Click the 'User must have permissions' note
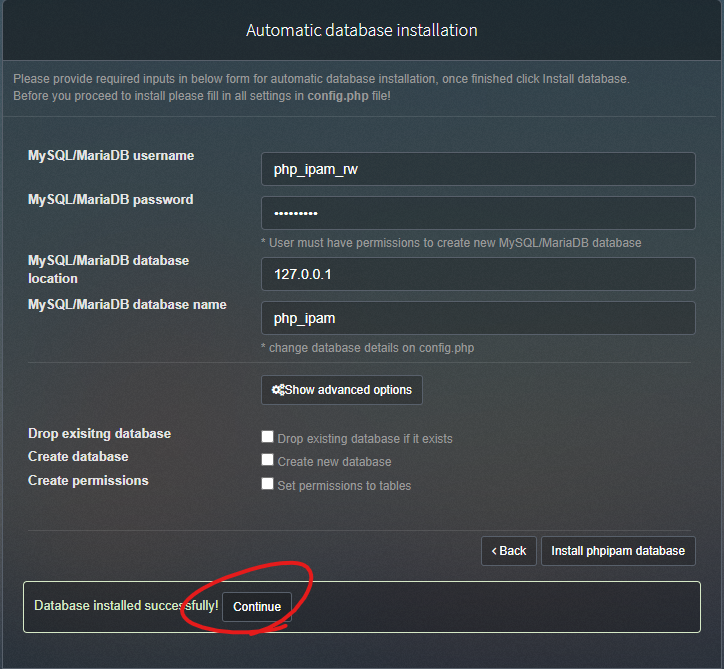724x669 pixels. click(x=451, y=243)
